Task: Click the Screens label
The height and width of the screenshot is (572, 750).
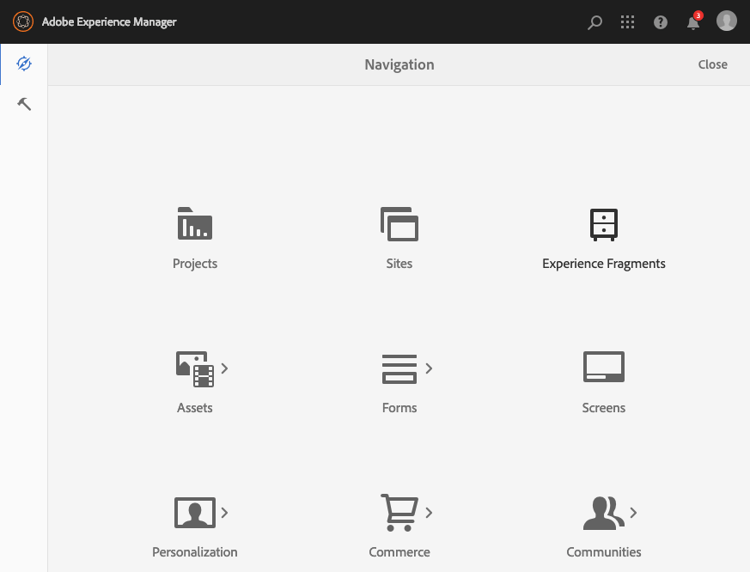Action: point(604,408)
